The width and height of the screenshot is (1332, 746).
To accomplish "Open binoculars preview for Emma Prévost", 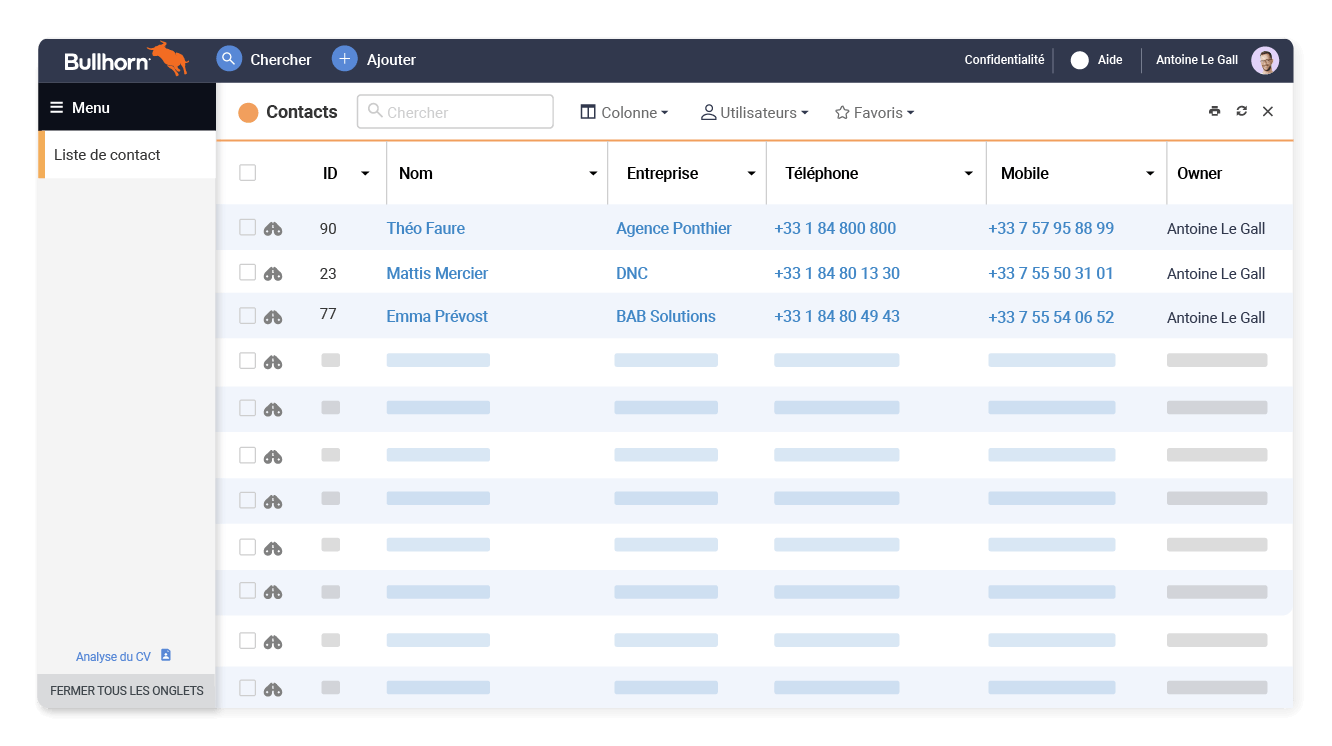I will click(273, 317).
